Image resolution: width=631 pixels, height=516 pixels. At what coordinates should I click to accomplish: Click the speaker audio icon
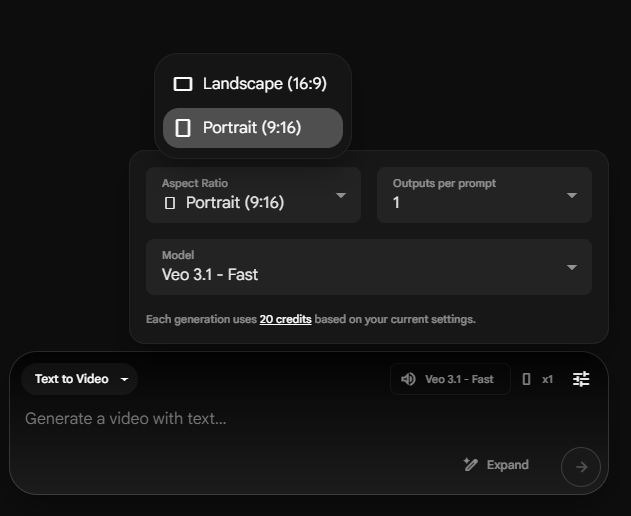[408, 379]
